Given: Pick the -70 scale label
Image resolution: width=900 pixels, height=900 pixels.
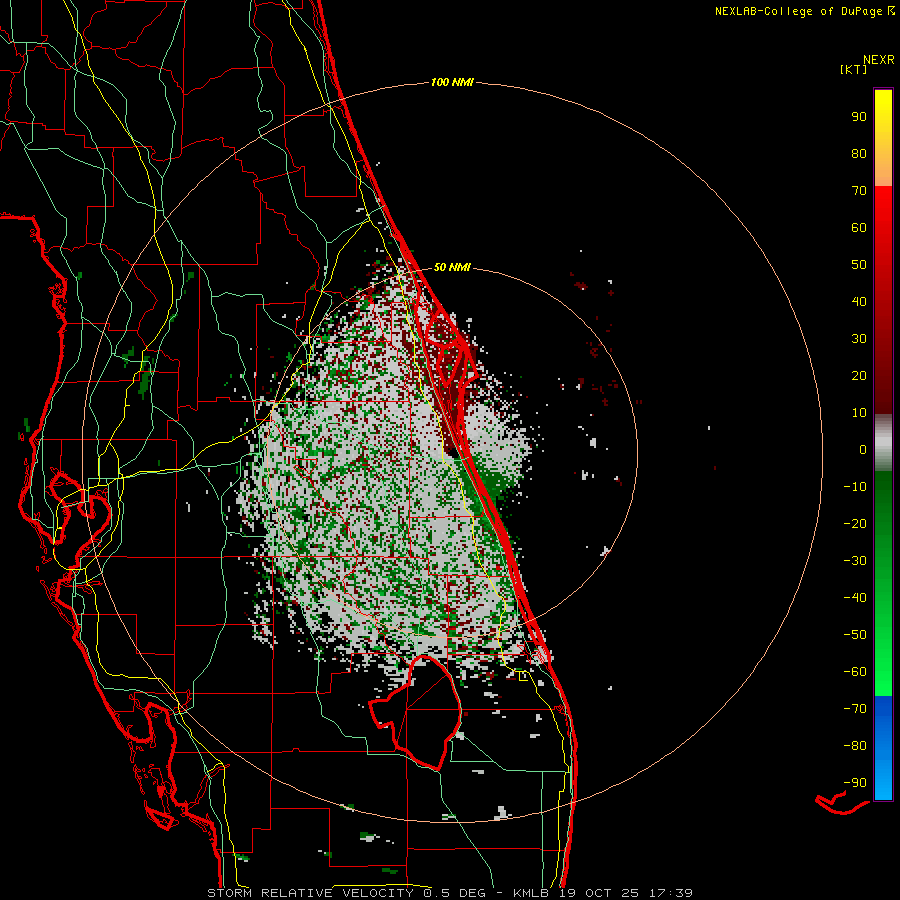Looking at the screenshot, I should point(855,709).
